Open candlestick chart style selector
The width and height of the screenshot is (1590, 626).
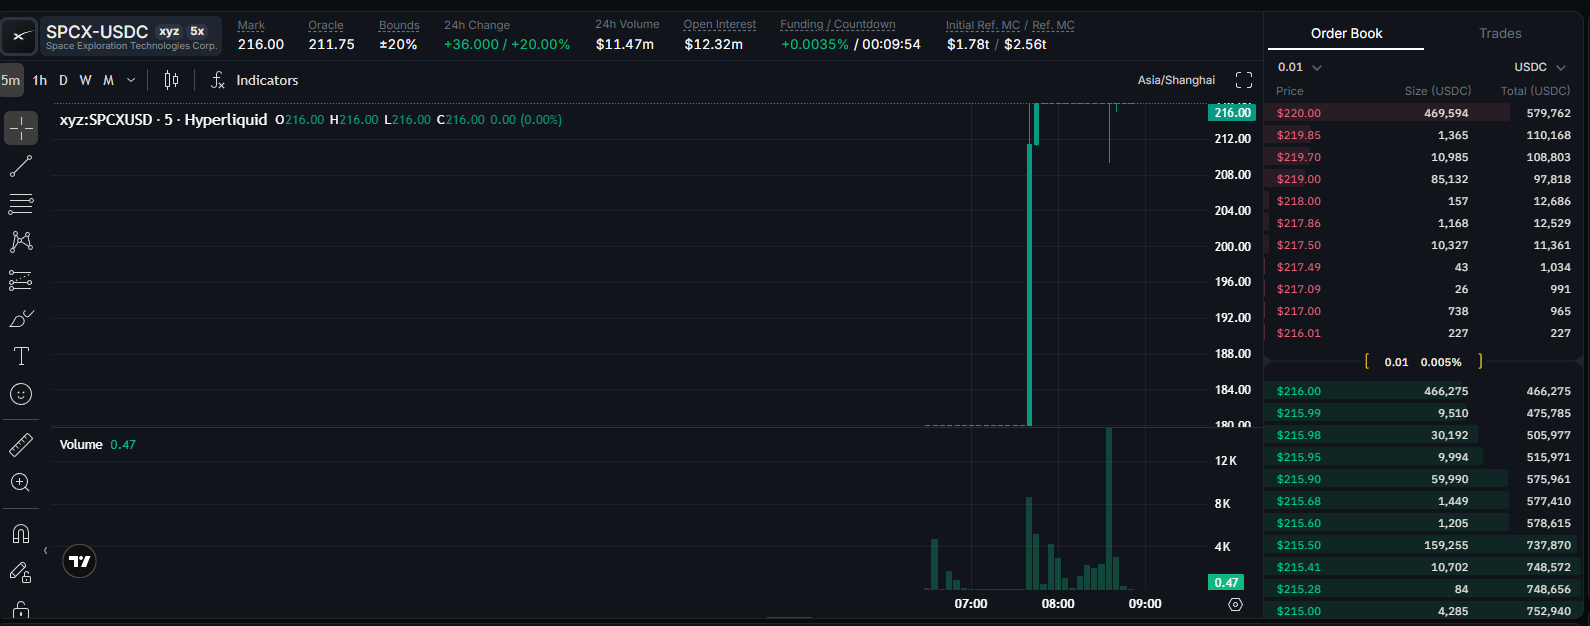tap(171, 80)
